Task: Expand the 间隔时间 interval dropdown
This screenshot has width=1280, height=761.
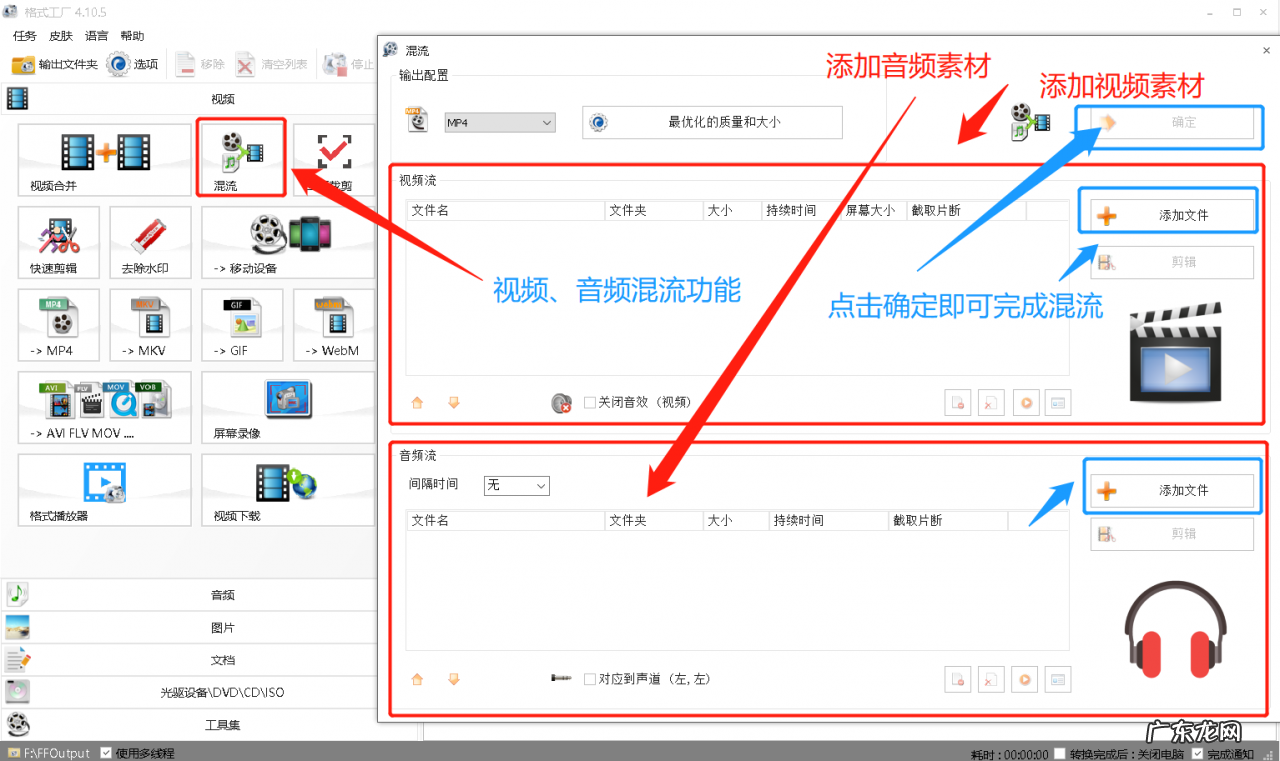Action: (x=516, y=485)
